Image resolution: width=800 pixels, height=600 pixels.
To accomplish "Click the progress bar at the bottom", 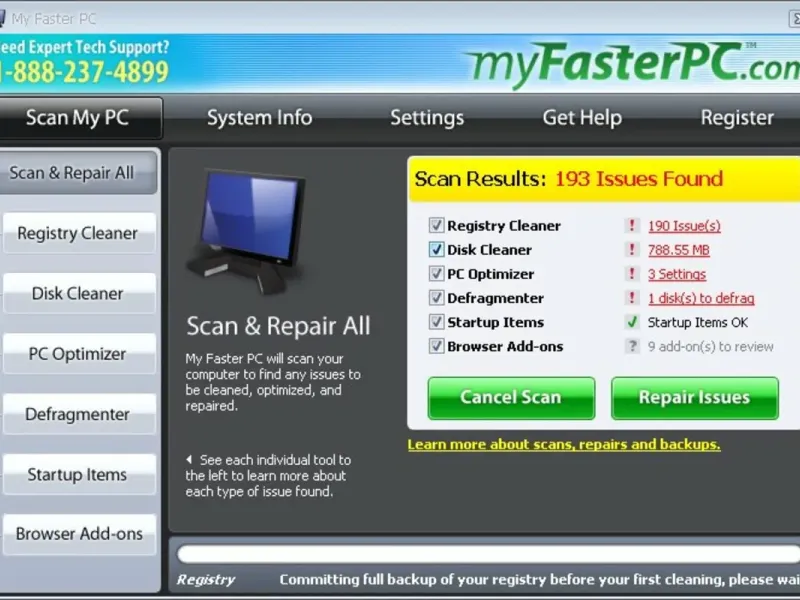I will 488,554.
